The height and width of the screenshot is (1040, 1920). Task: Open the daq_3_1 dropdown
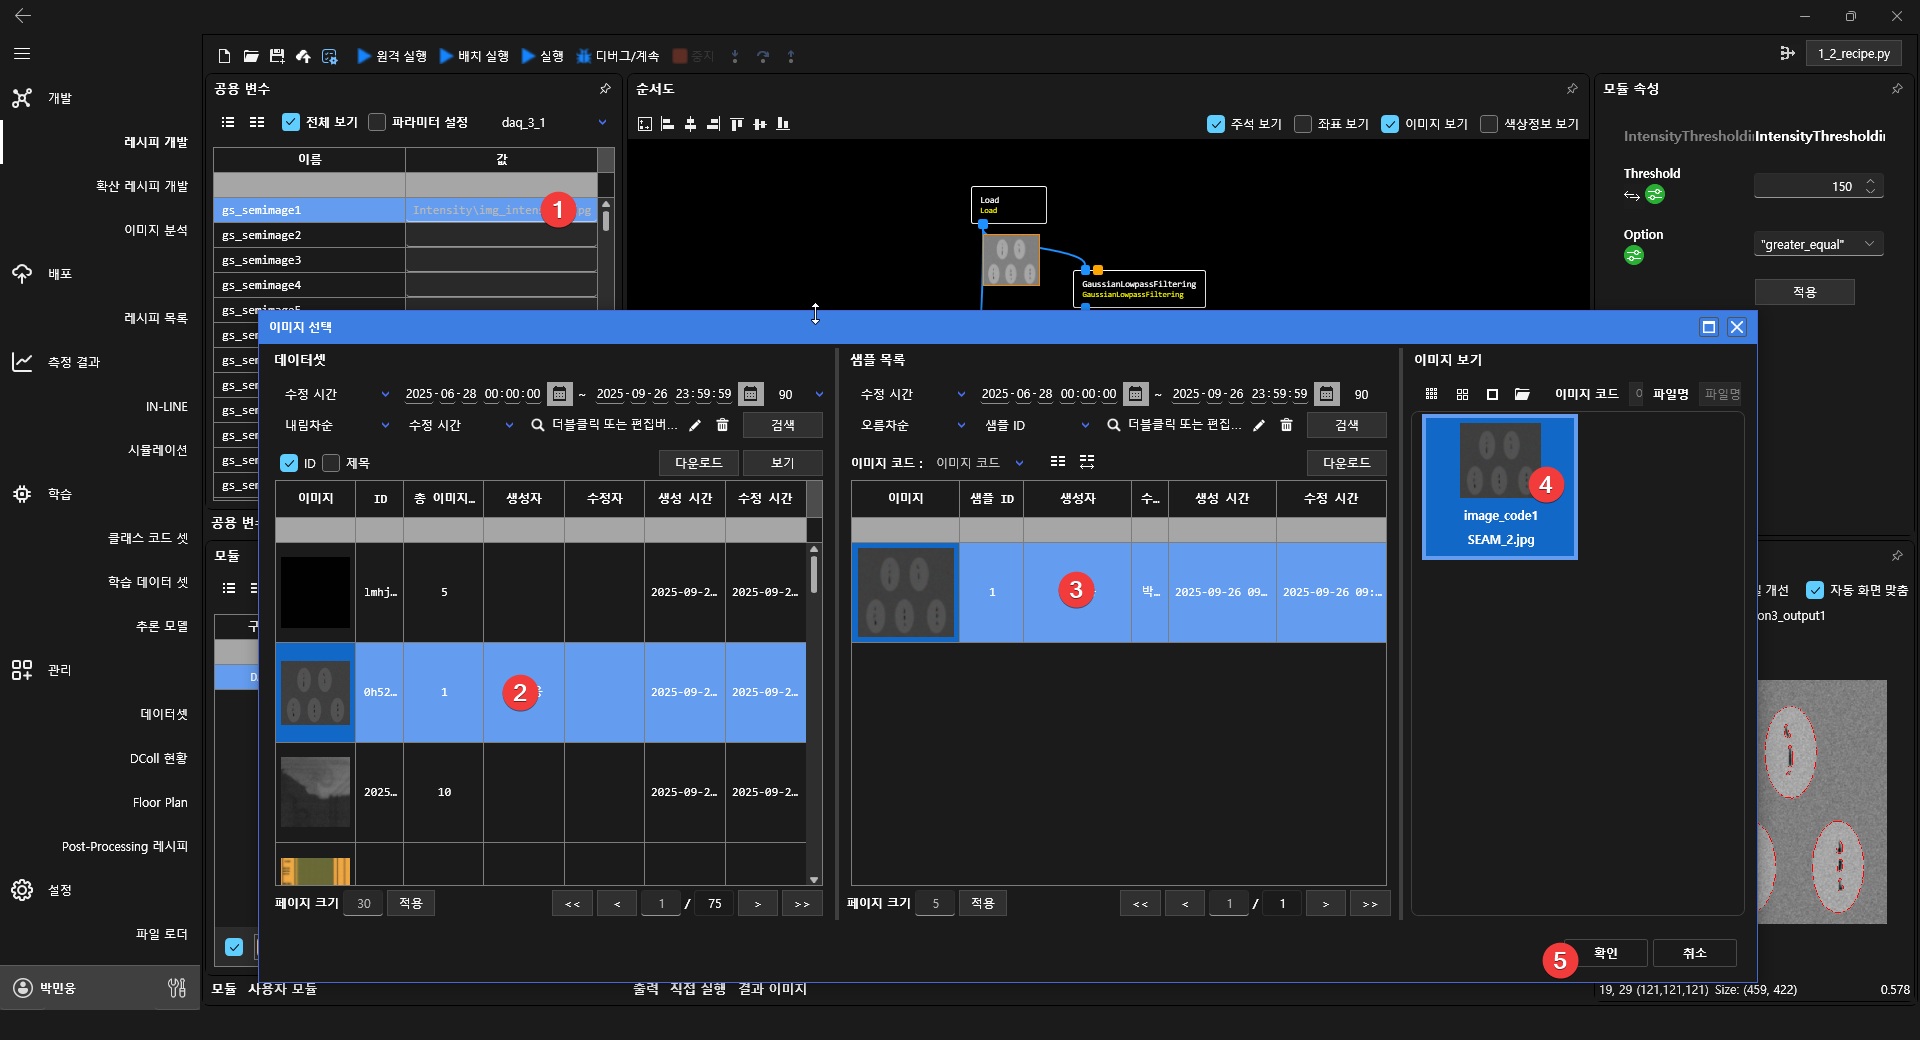[553, 122]
